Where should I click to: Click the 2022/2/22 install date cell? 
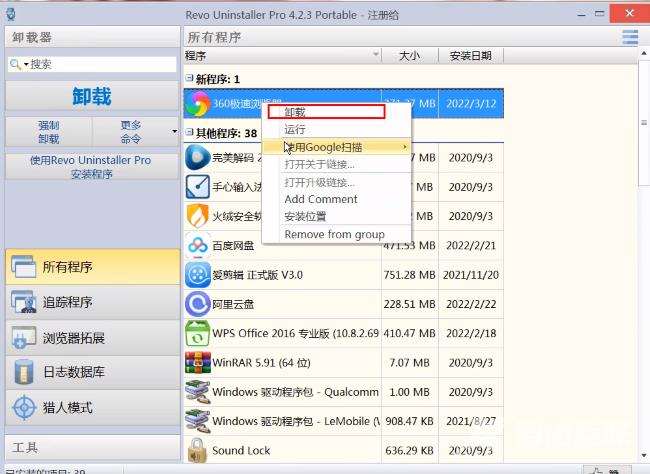pyautogui.click(x=471, y=304)
